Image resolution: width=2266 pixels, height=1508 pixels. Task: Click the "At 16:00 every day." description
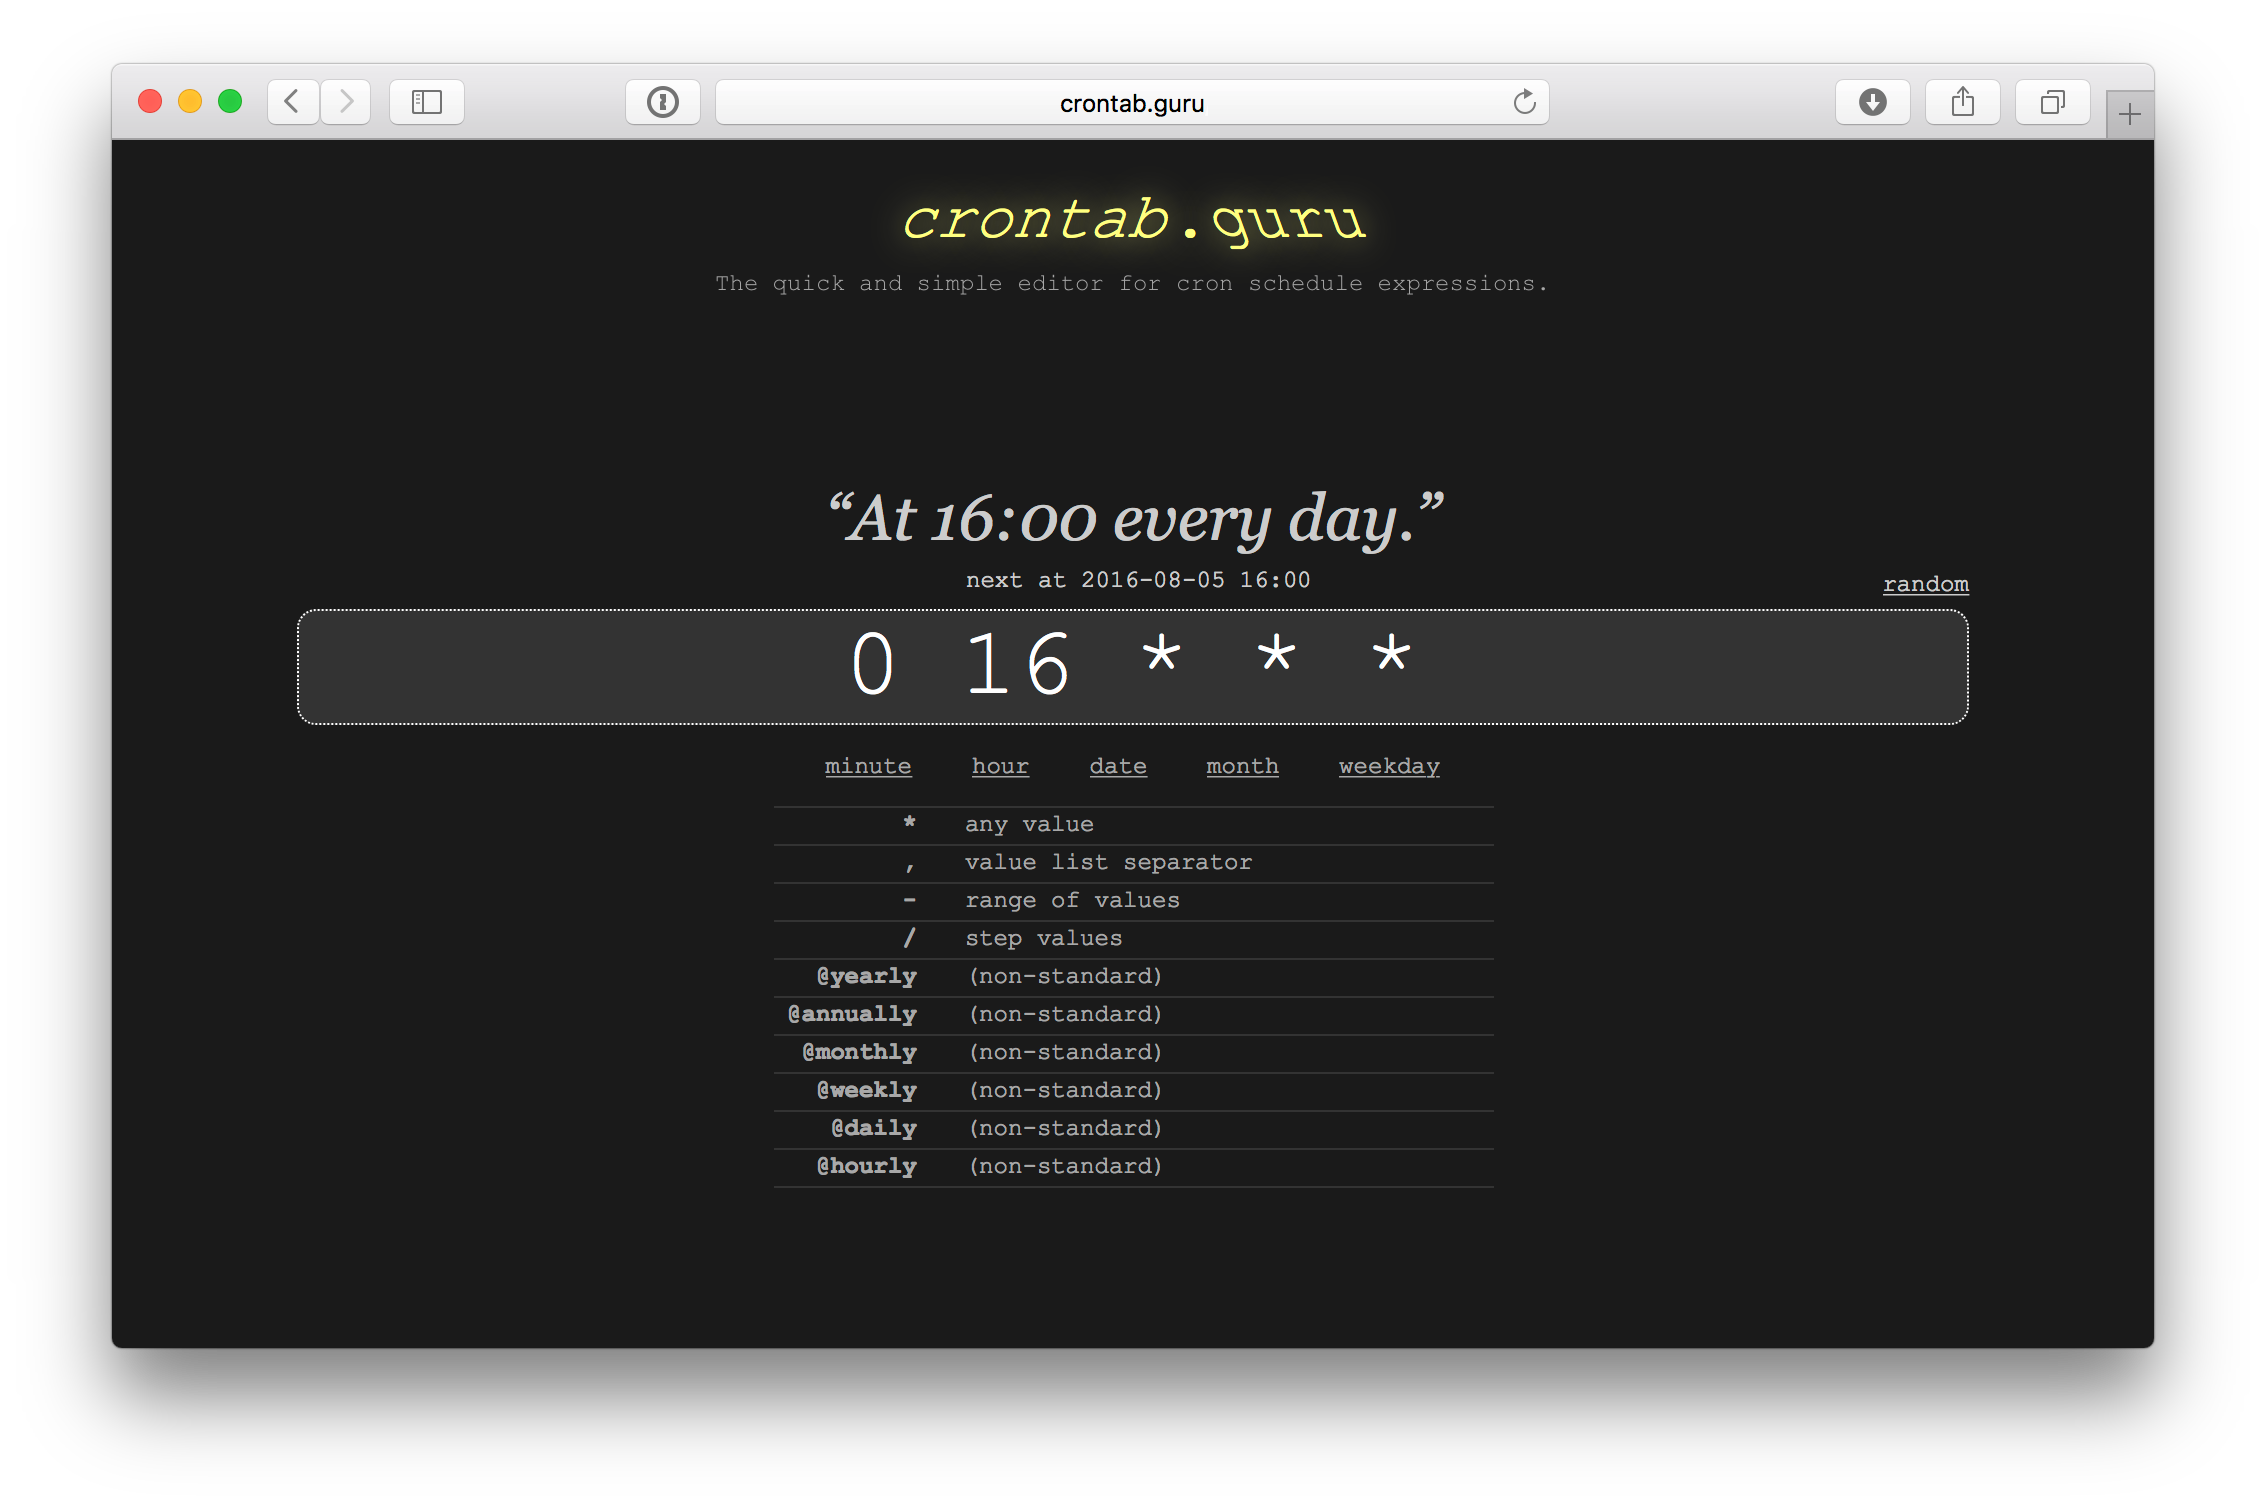pyautogui.click(x=1135, y=519)
